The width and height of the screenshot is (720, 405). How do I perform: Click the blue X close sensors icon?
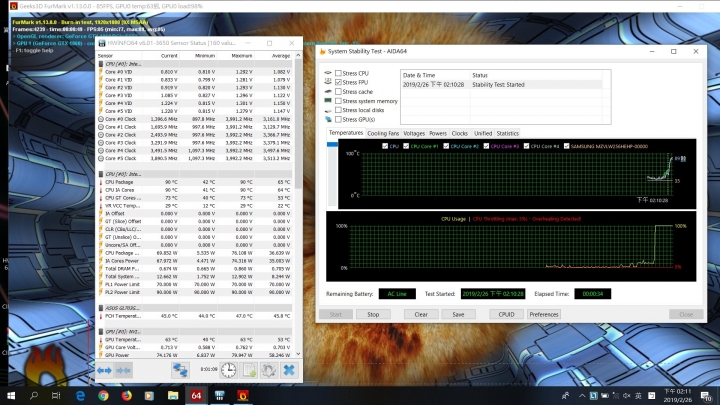click(x=289, y=370)
